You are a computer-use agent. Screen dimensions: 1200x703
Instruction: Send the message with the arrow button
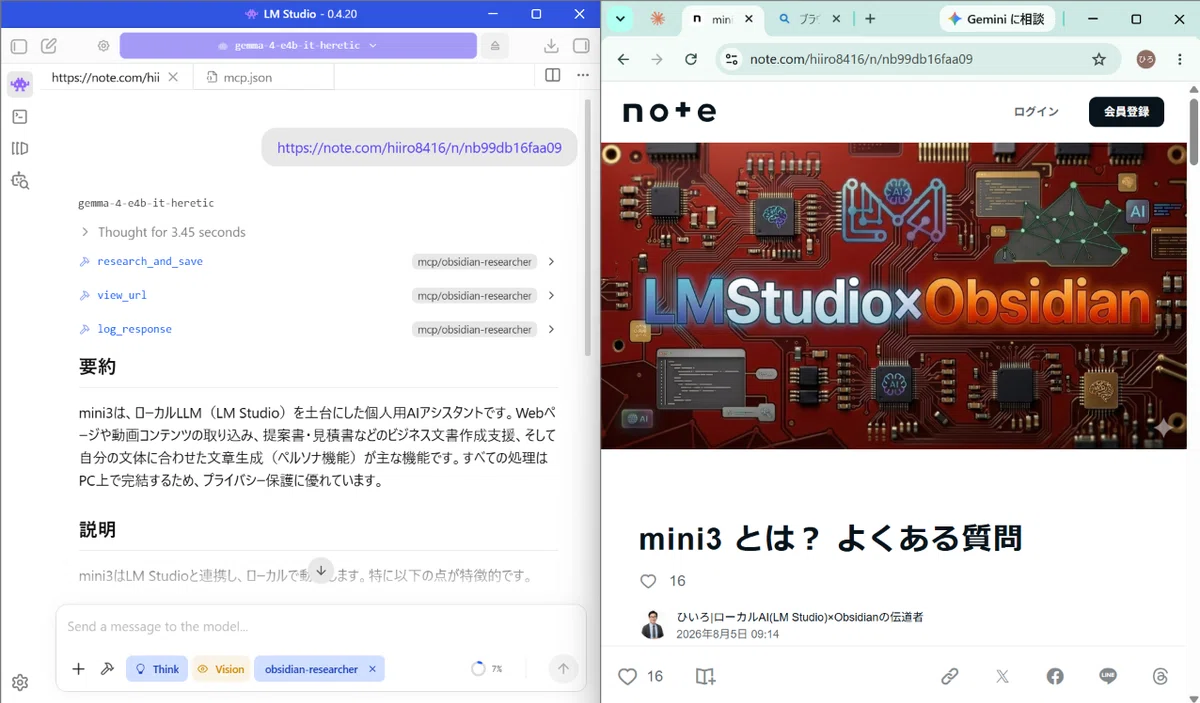pos(563,669)
